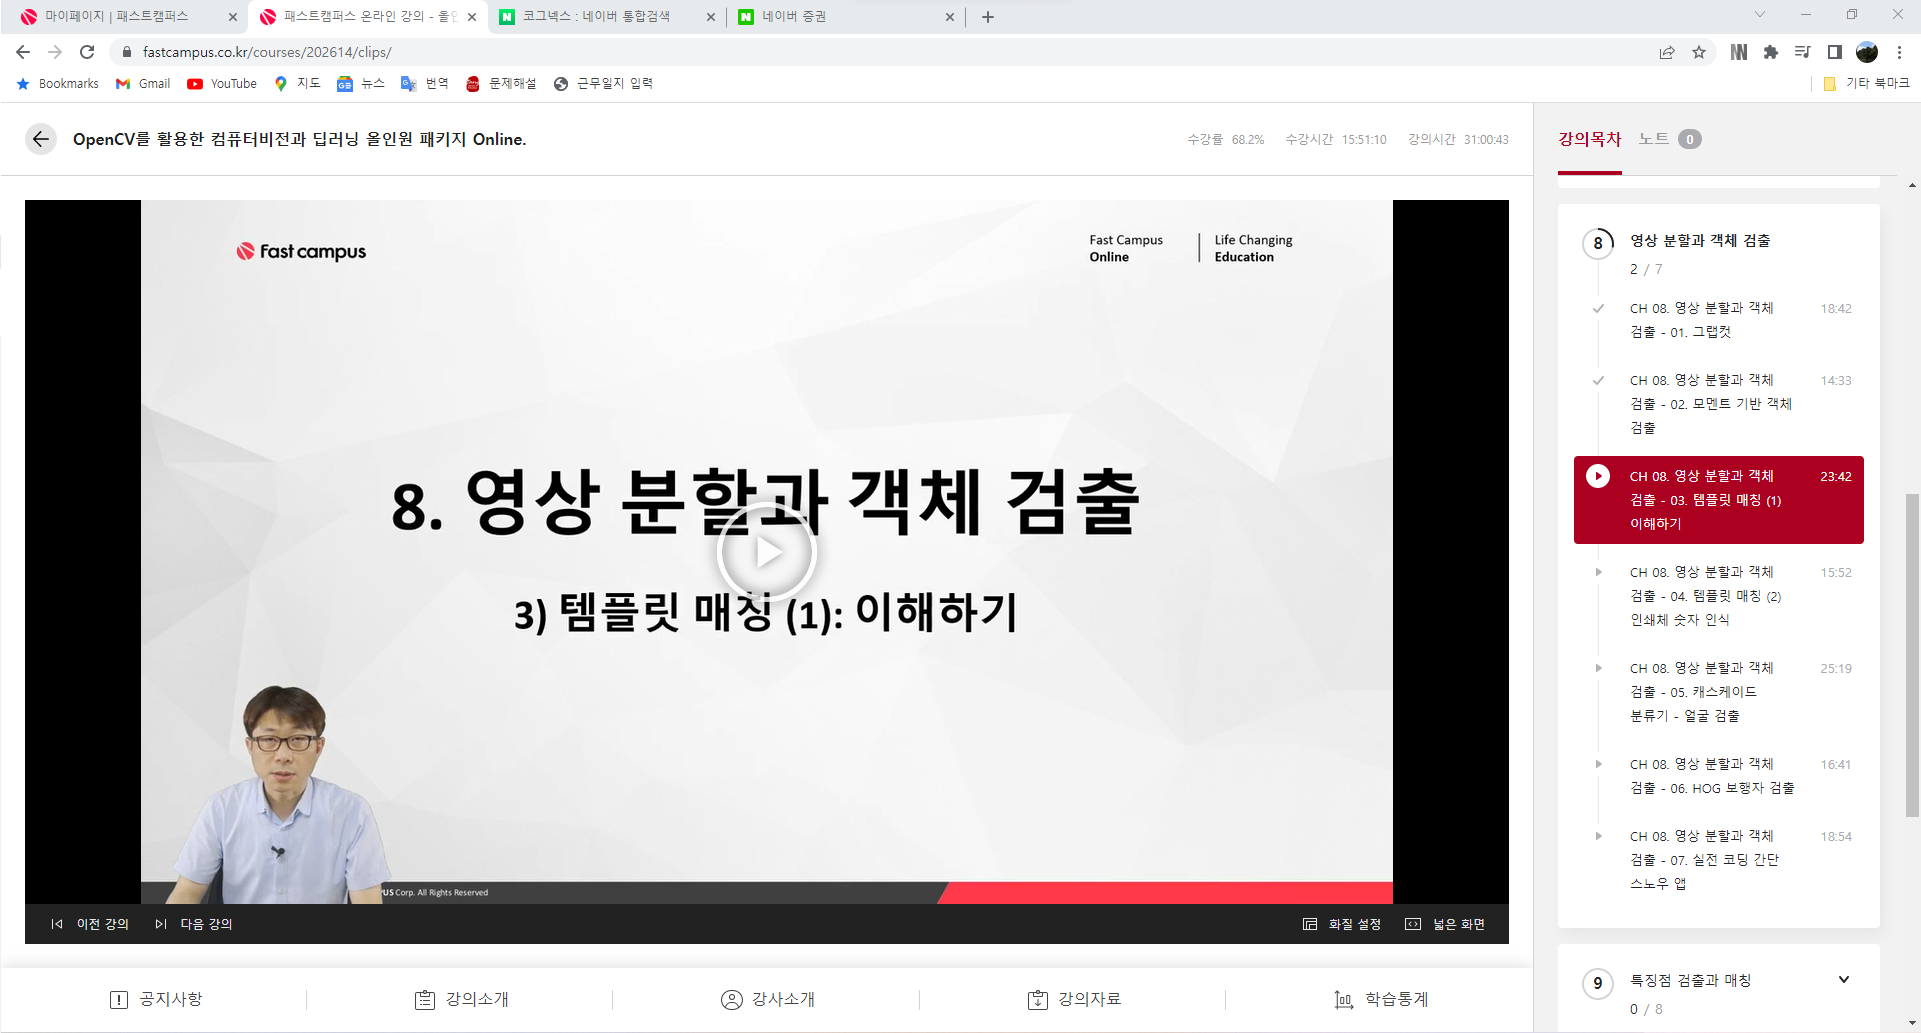1921x1033 pixels.
Task: Open the browser extensions puzzle icon
Action: click(1771, 52)
